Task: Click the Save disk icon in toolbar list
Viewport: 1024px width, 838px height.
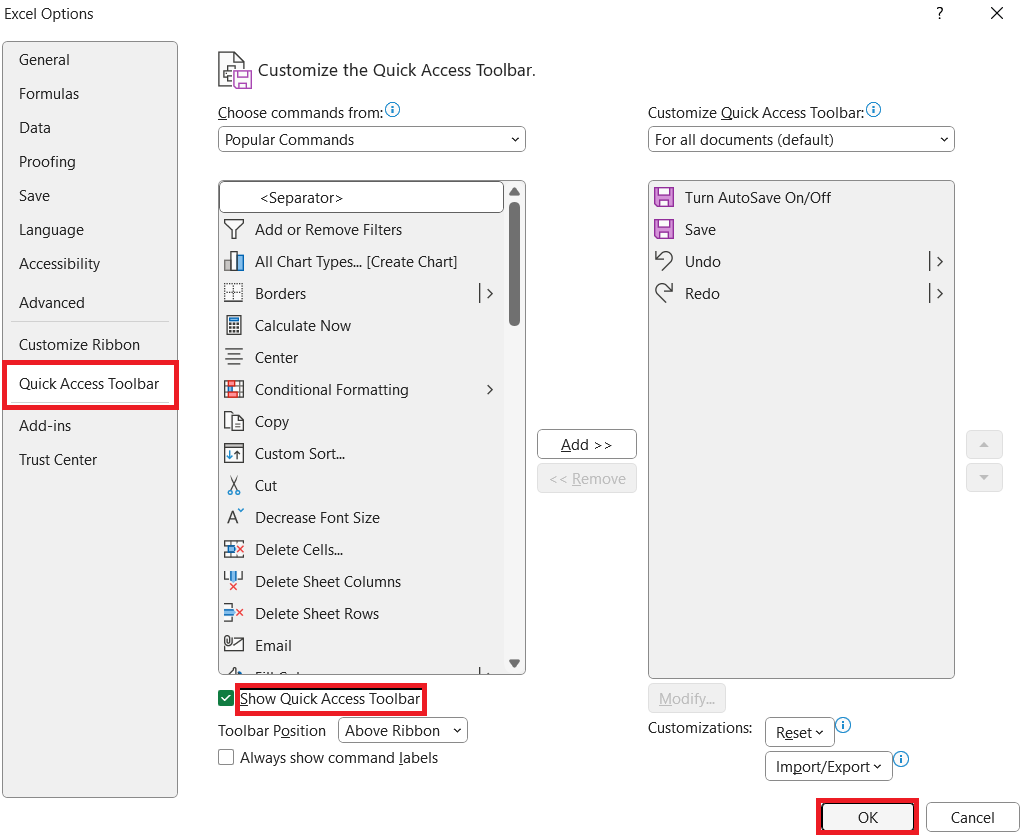Action: 664,229
